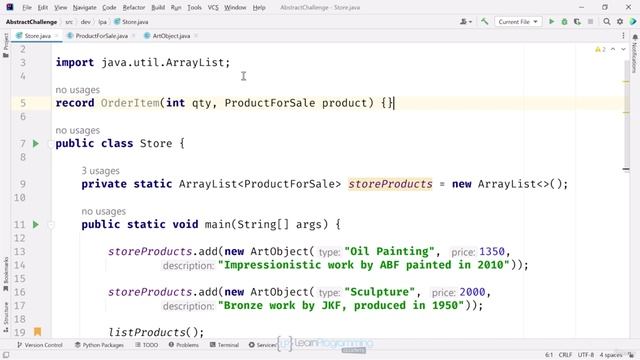Viewport: 640px width, 360px height.
Task: Click the JetBrains Toolbox arrow icon
Action: [633, 22]
